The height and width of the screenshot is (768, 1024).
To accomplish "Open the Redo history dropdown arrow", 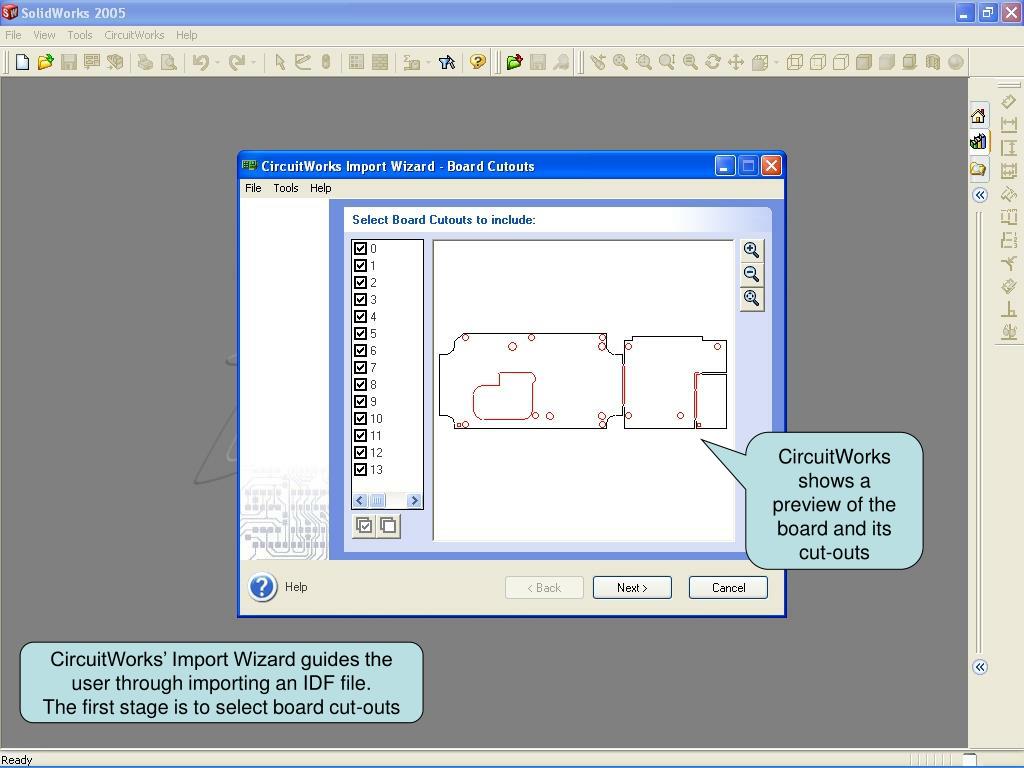I will [x=253, y=63].
